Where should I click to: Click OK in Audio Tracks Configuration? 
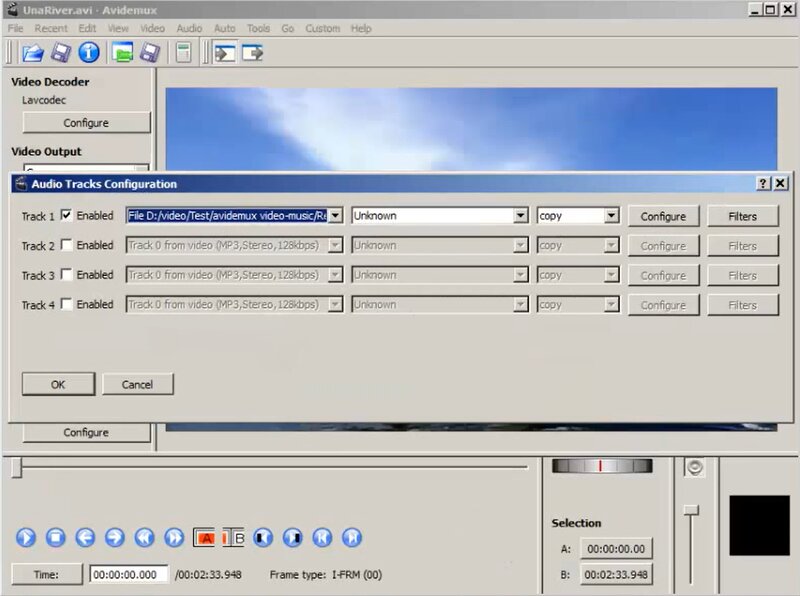pos(58,384)
